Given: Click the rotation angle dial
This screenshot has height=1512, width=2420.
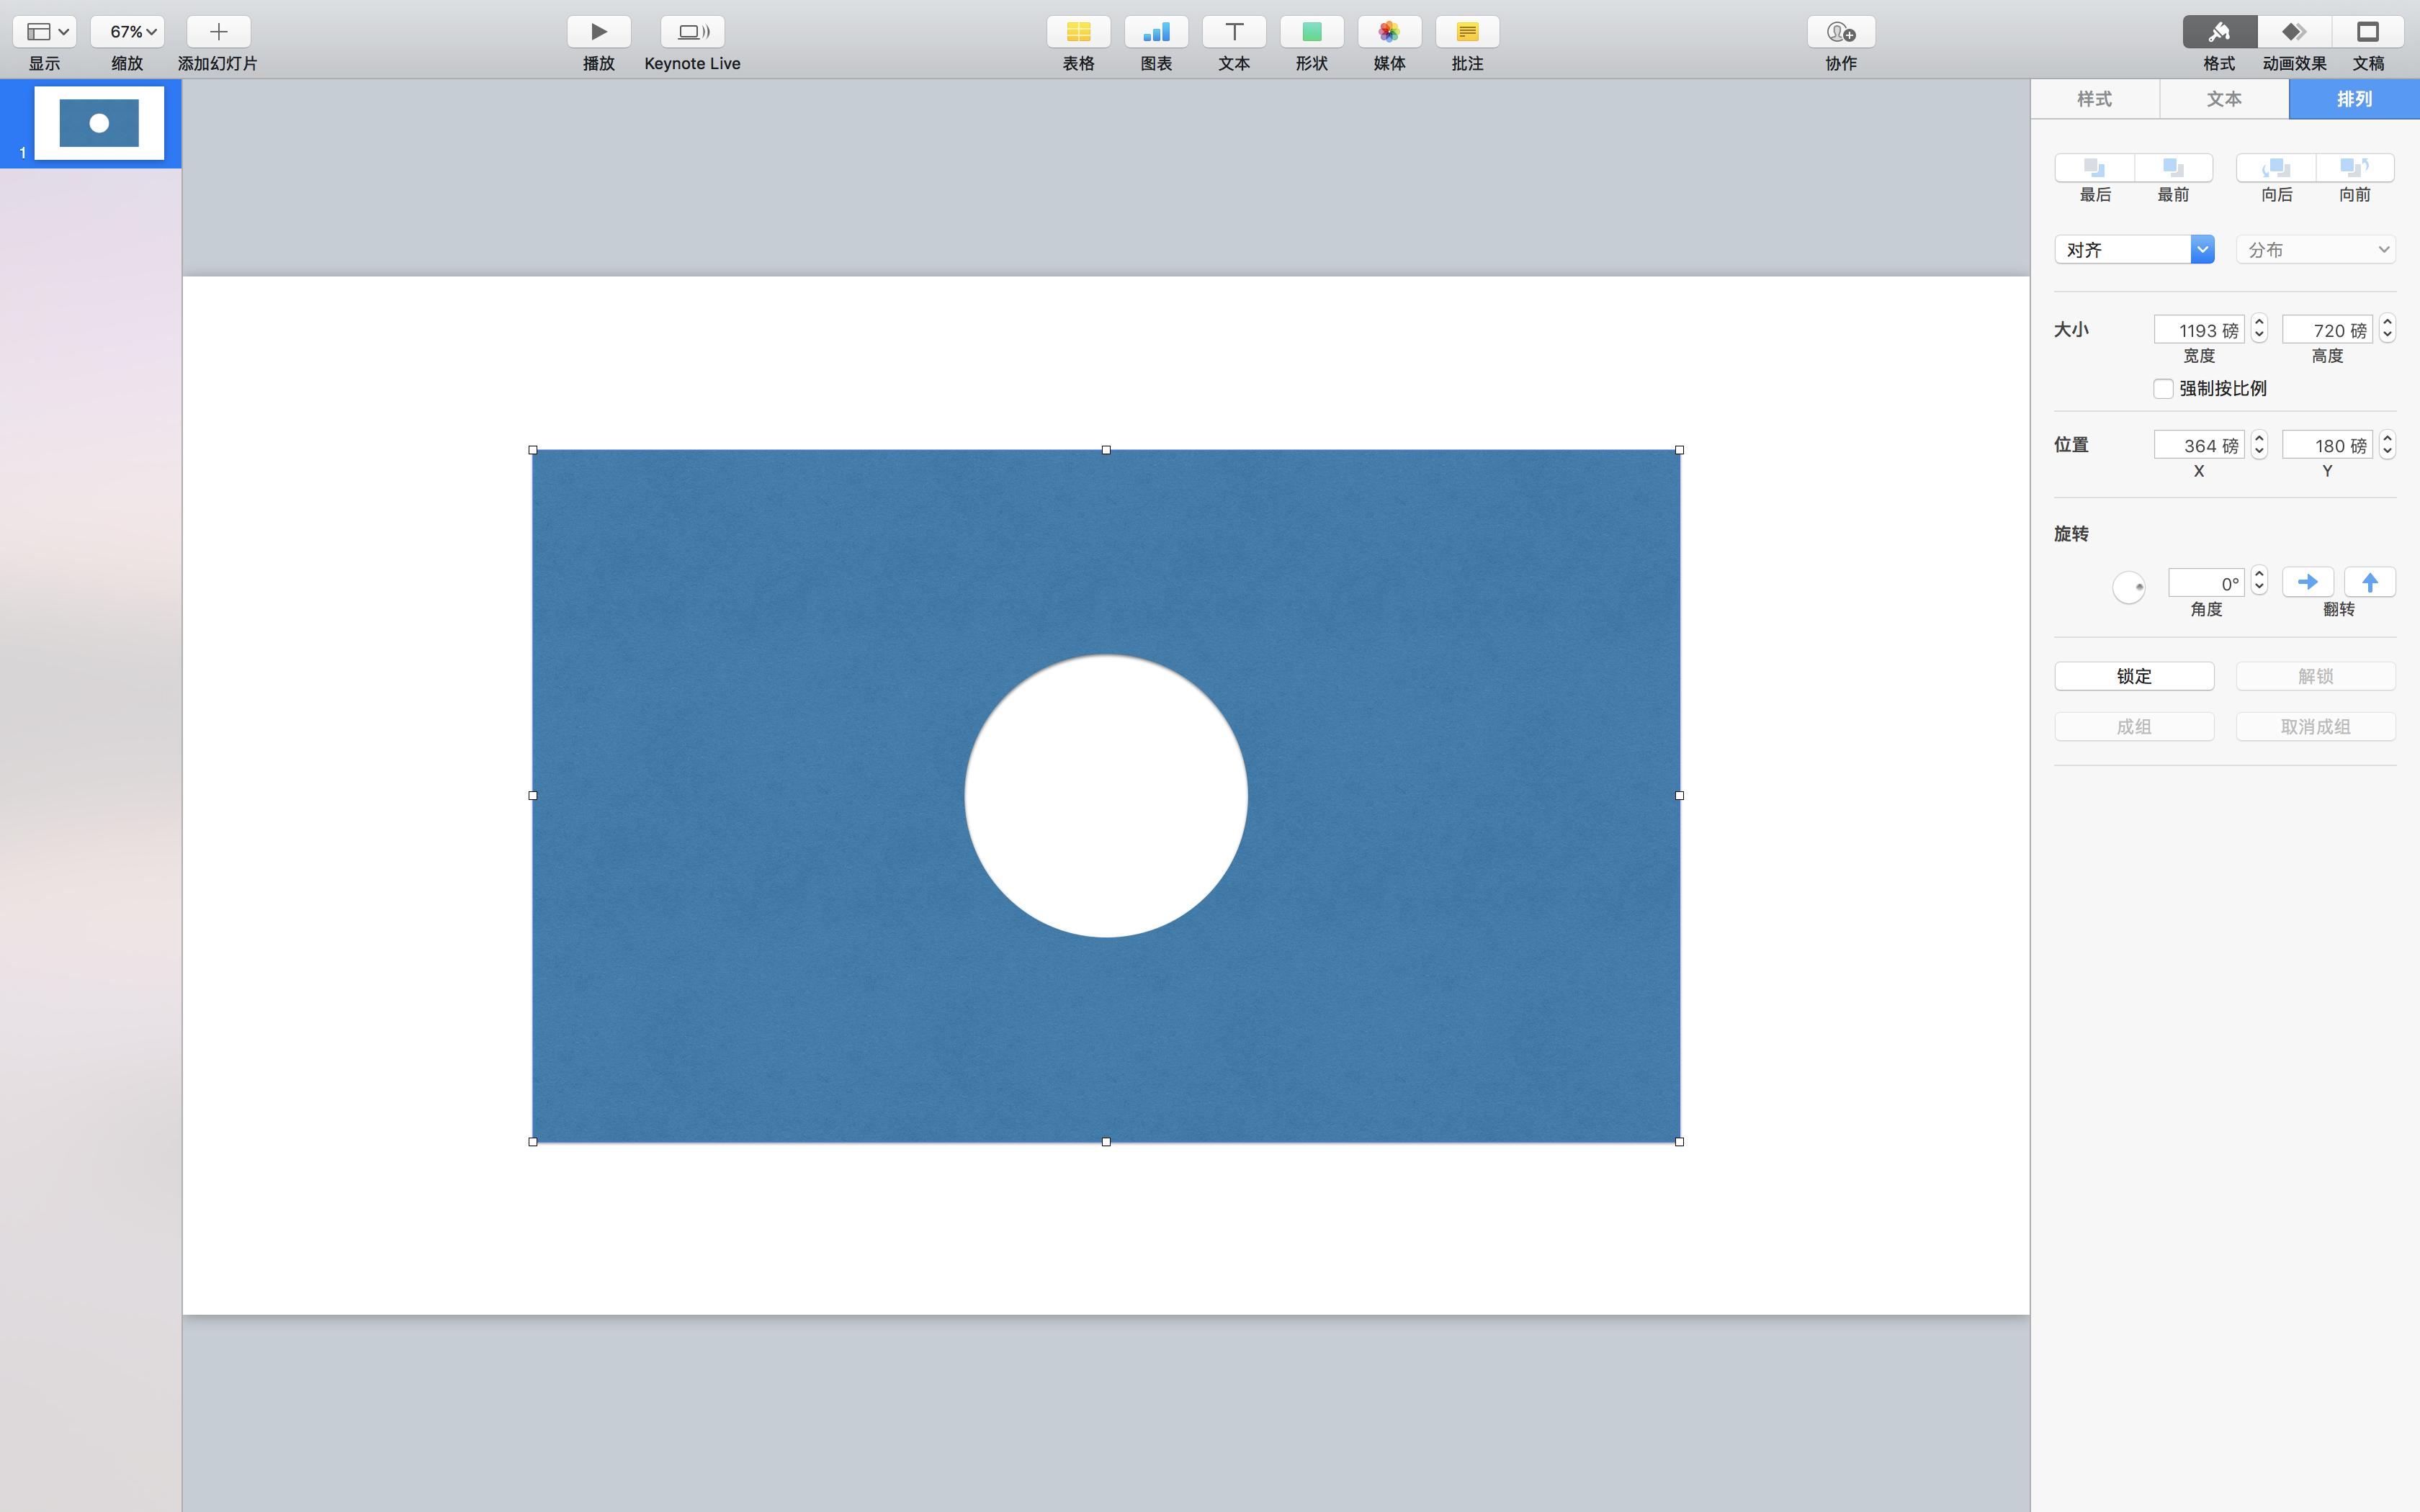Looking at the screenshot, I should click(x=2128, y=587).
